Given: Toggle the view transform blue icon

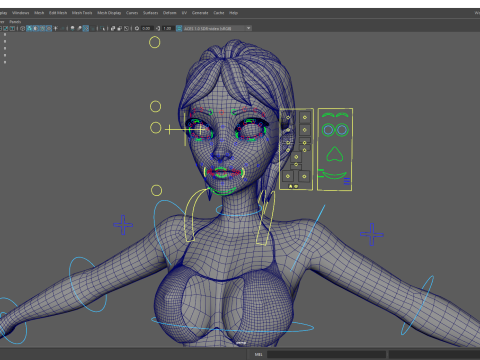Looking at the screenshot, I should tap(179, 28).
